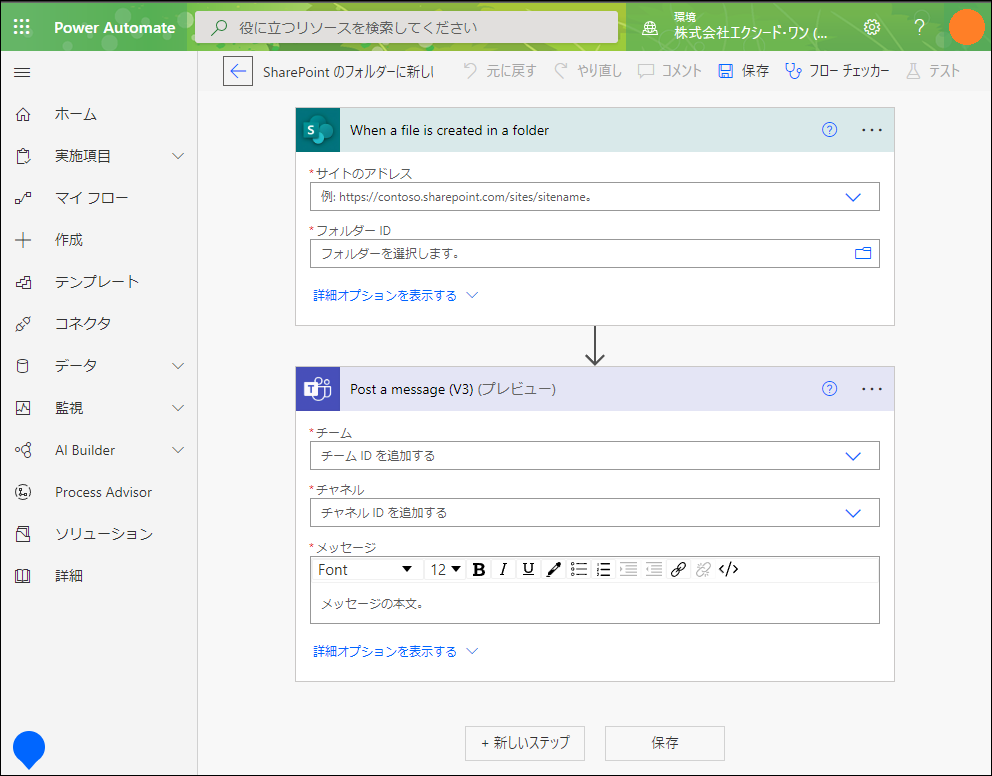Insert a hyperlink in message
The width and height of the screenshot is (992, 776).
coord(678,569)
